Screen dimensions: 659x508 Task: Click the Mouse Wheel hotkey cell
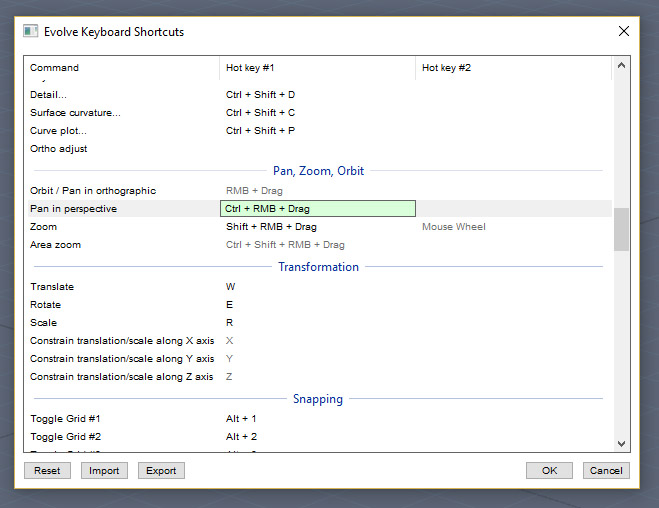point(453,227)
